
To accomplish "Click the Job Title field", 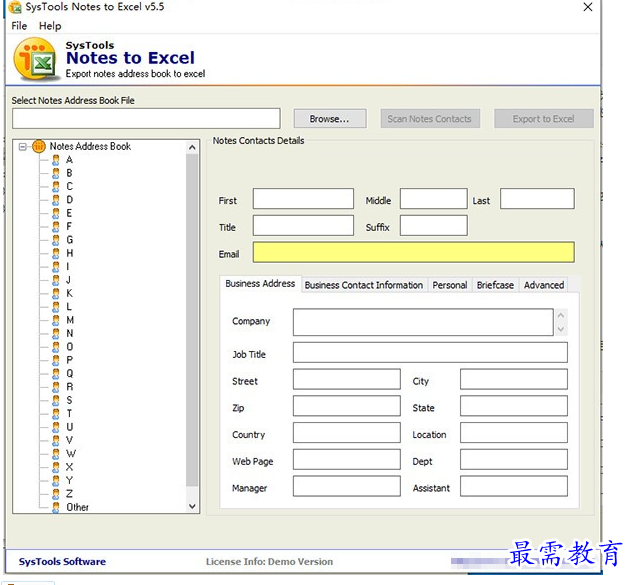I will 430,352.
